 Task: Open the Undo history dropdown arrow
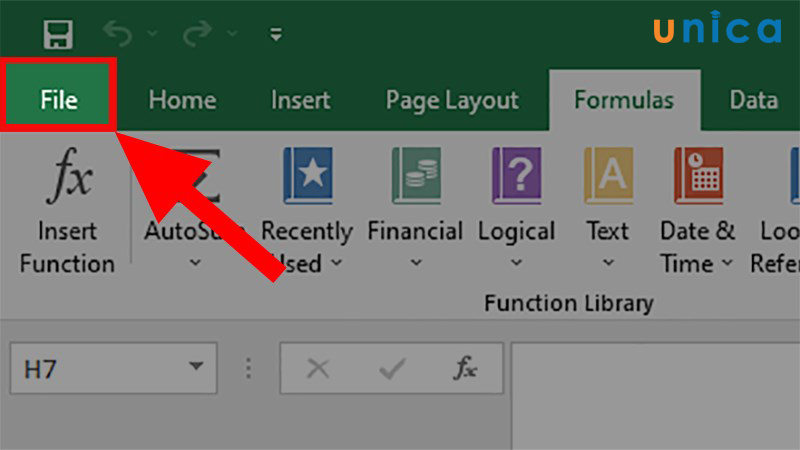153,34
